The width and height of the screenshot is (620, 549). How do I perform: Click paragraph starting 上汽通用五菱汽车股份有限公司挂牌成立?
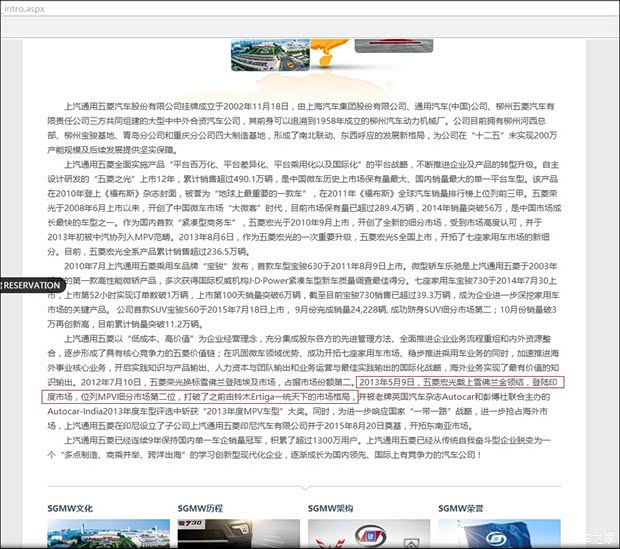tap(304, 128)
